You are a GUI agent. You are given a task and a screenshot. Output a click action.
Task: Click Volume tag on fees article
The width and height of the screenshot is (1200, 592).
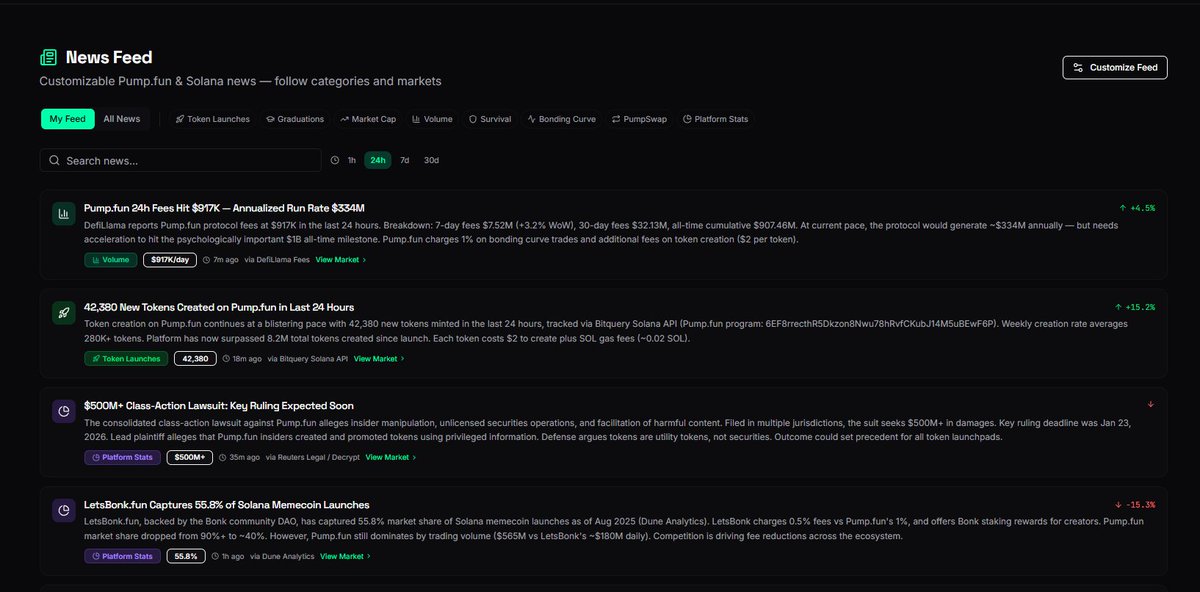click(x=111, y=260)
